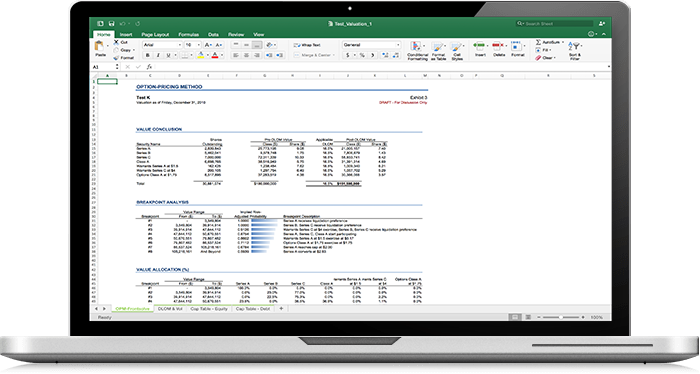Open the View ribbon tab
The width and height of the screenshot is (700, 374).
click(x=259, y=34)
